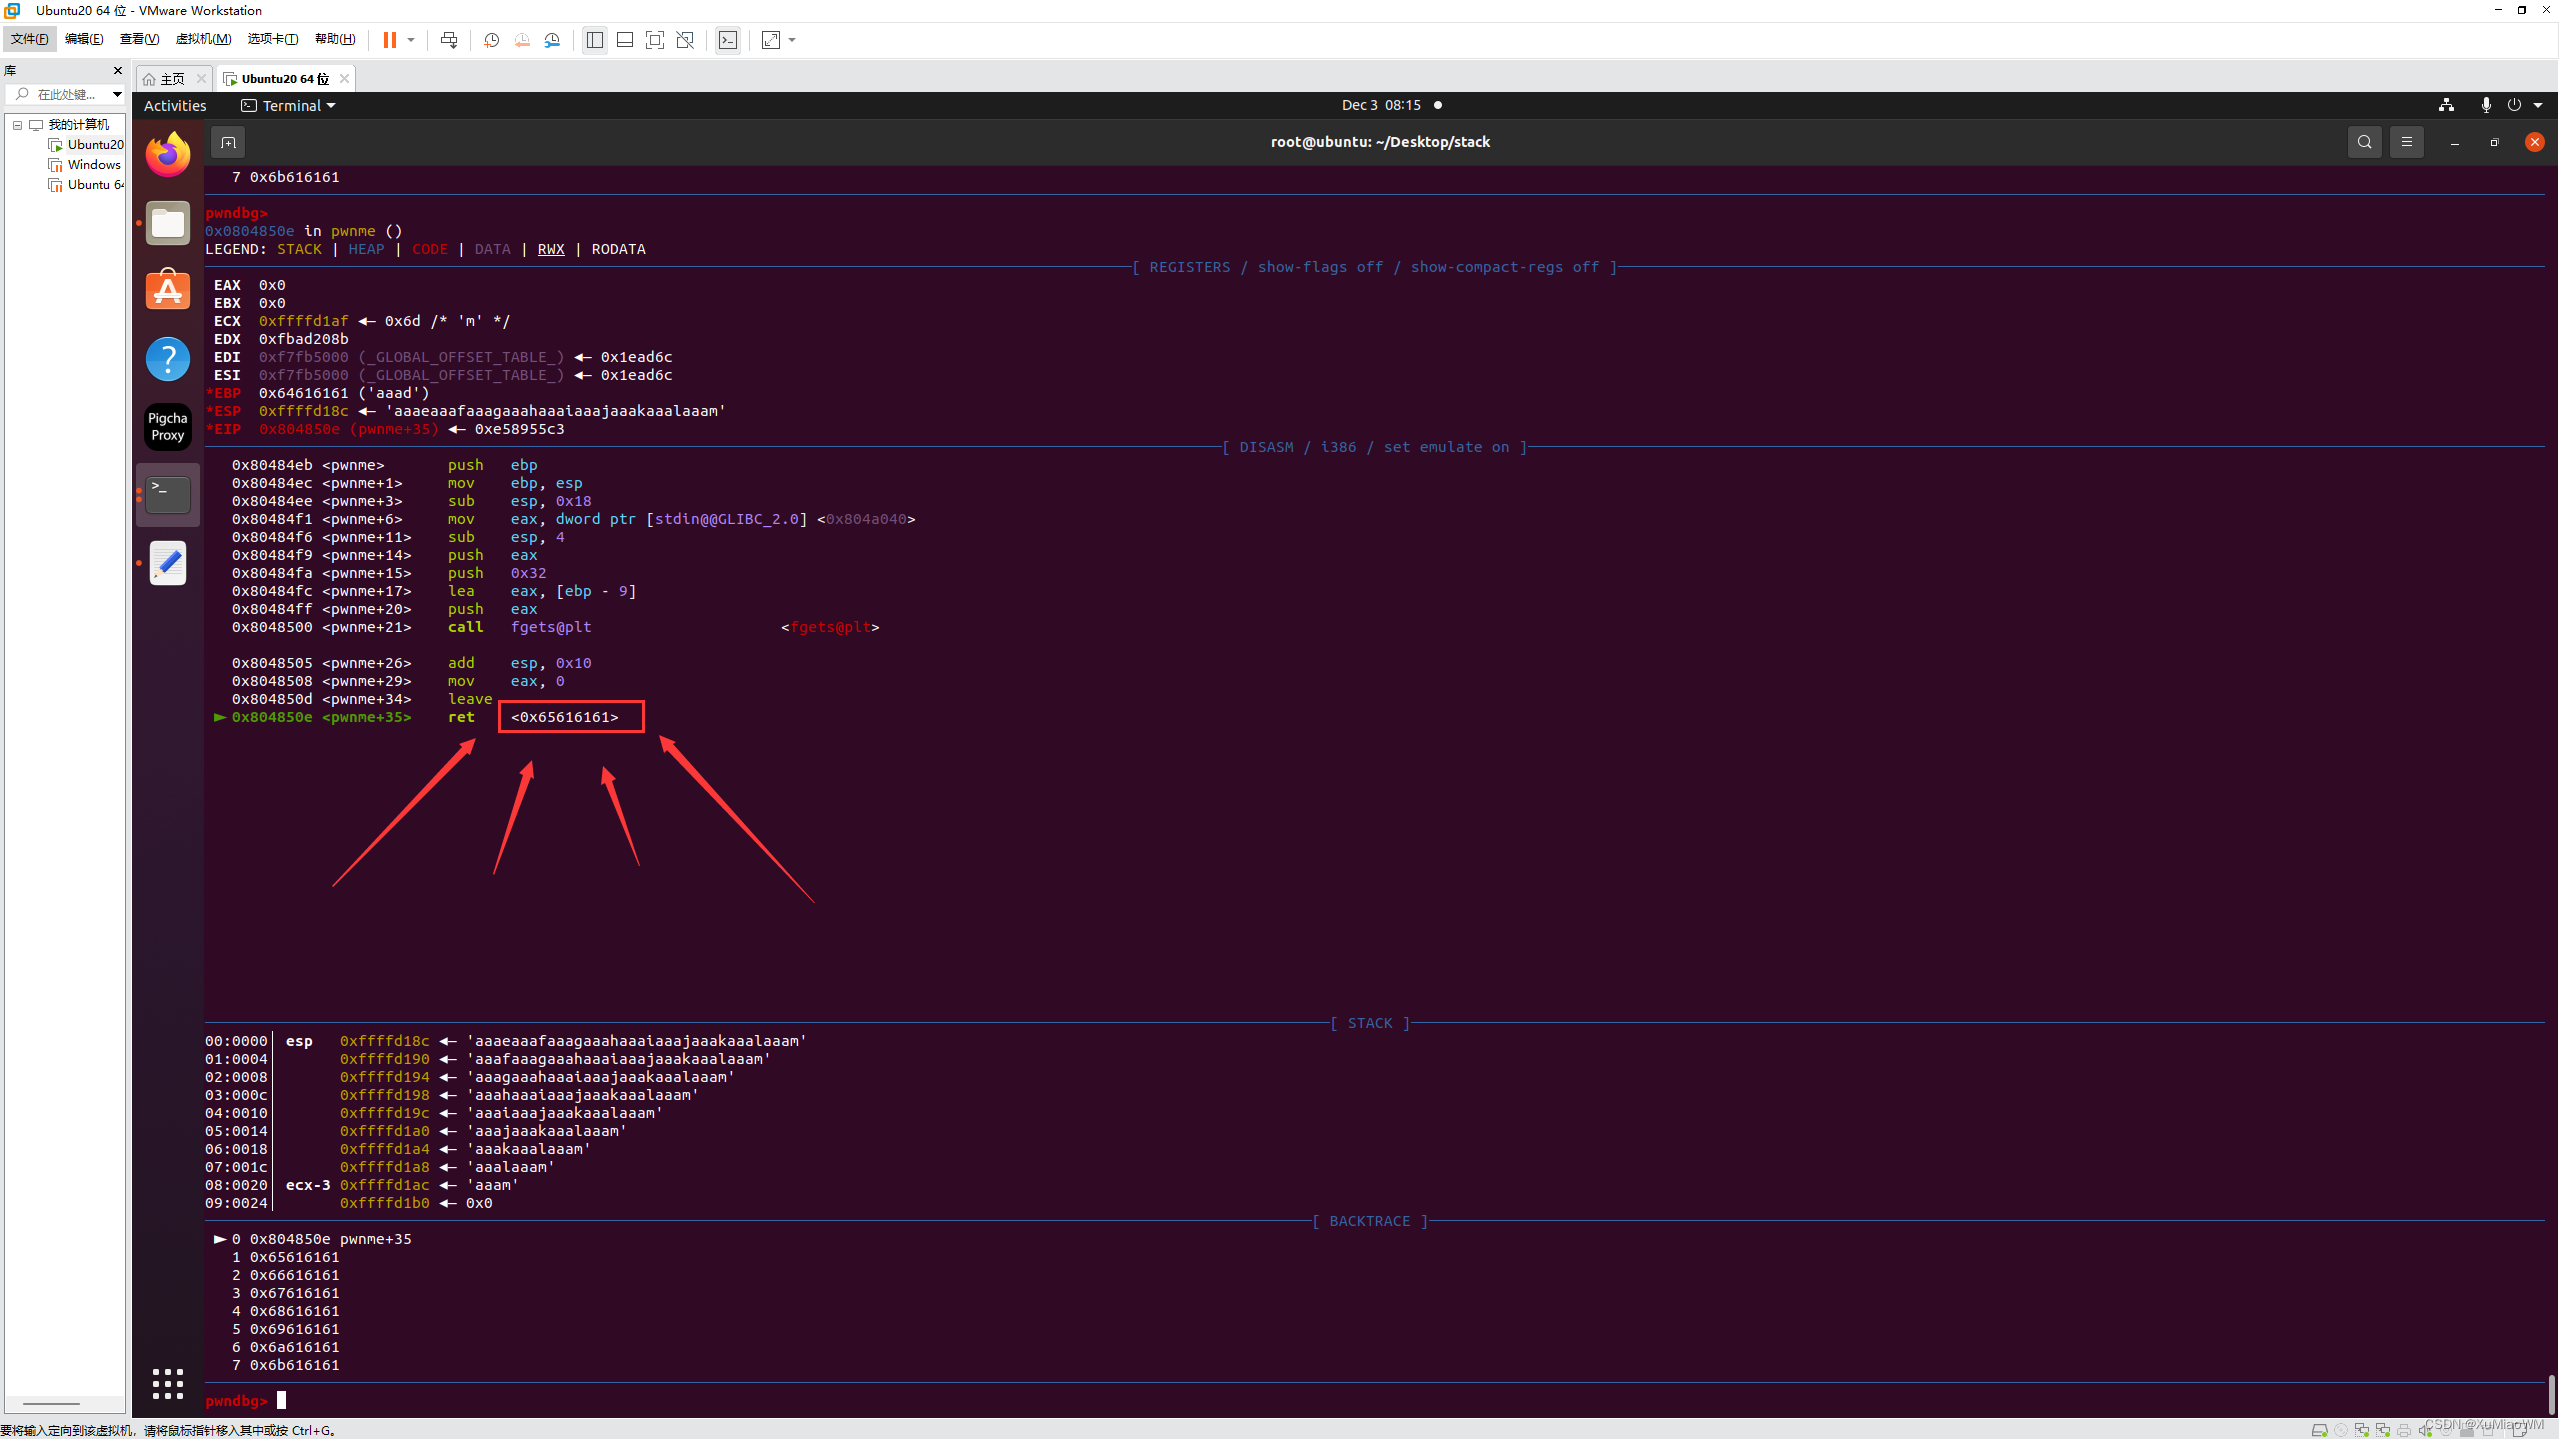Click the terminal vertical scrollbar handle
This screenshot has width=2559, height=1439.
click(x=2551, y=1393)
